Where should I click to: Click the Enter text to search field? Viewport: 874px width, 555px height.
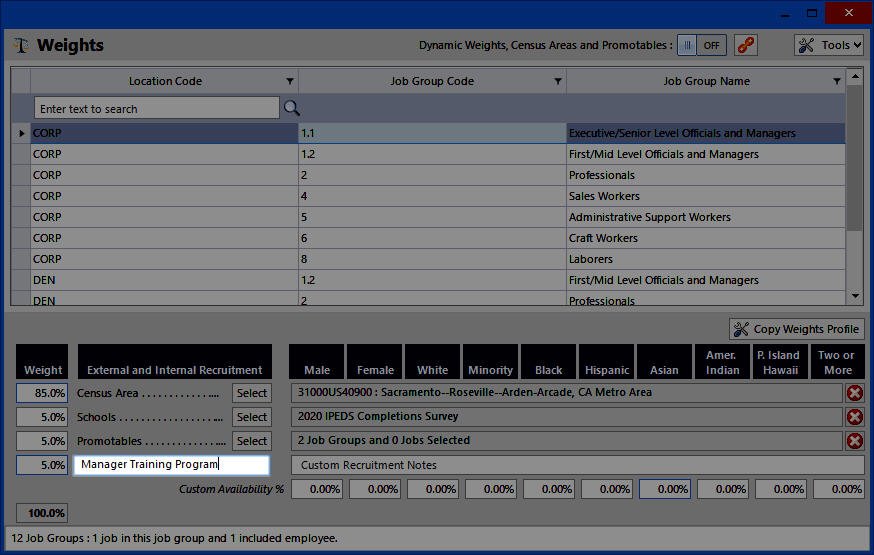[156, 109]
